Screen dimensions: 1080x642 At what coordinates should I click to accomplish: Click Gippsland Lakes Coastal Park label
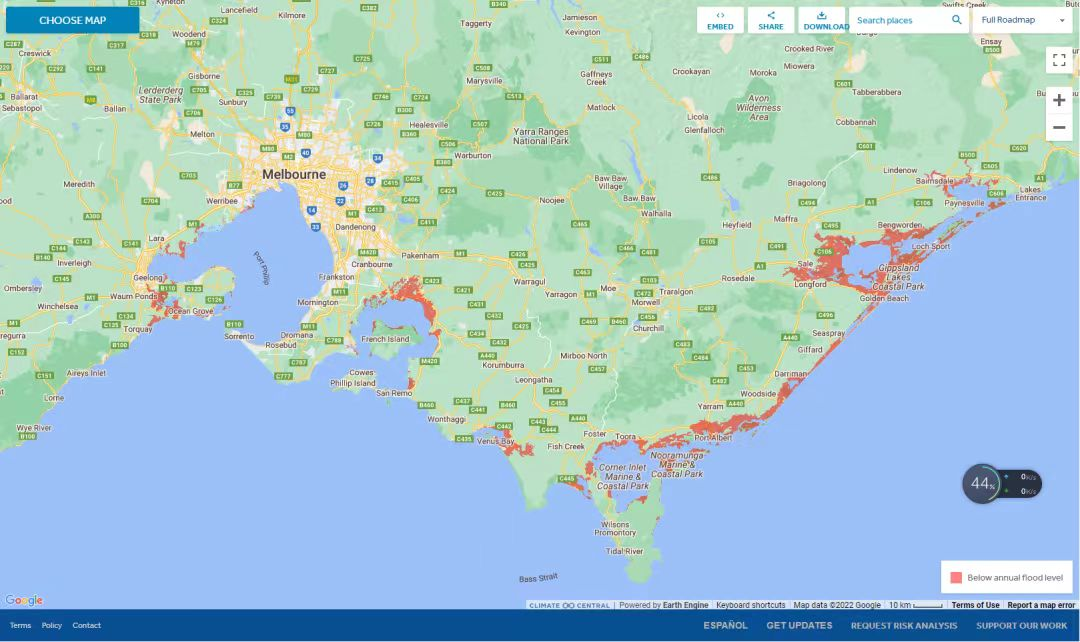(x=898, y=277)
